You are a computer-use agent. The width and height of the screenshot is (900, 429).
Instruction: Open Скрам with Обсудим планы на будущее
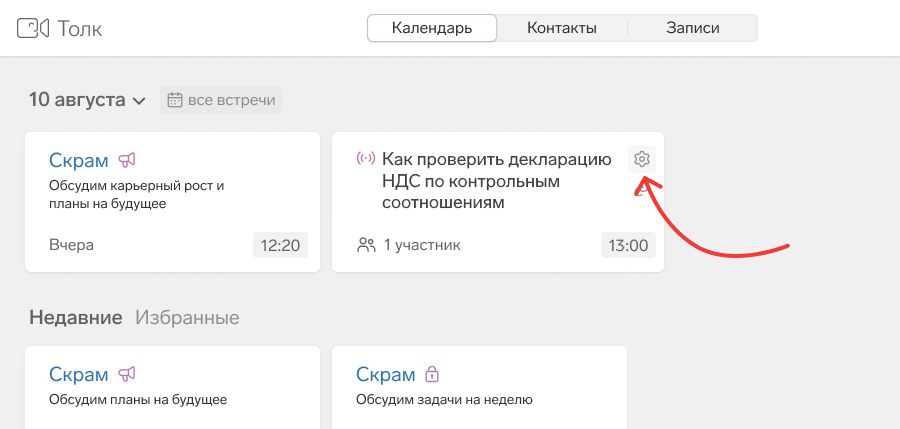79,375
